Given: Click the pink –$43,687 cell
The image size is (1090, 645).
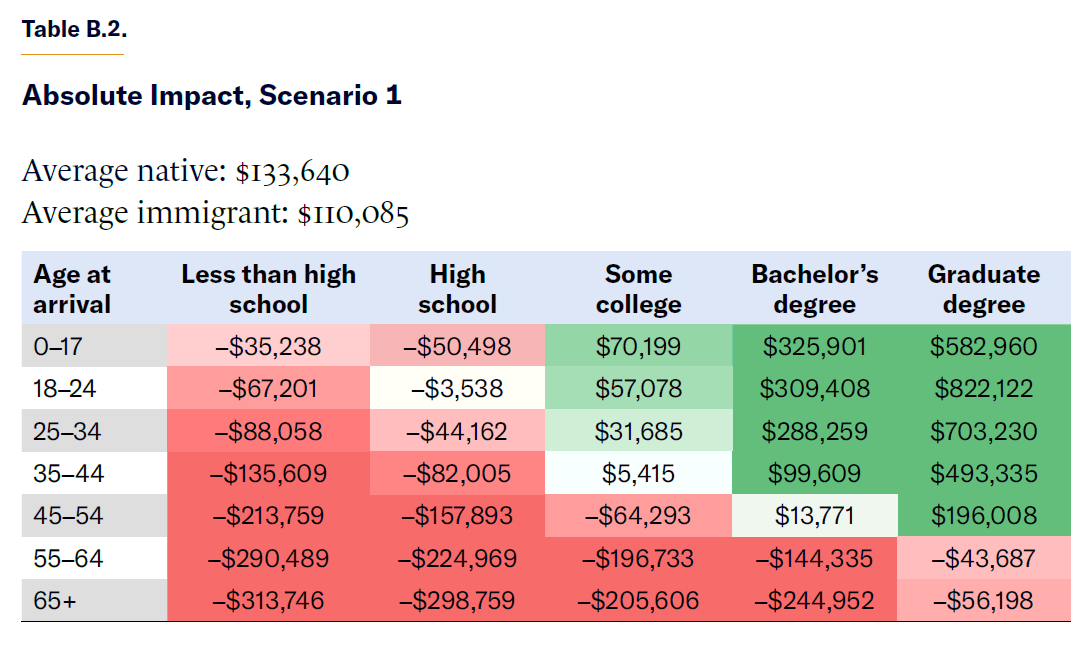Looking at the screenshot, I should pyautogui.click(x=983, y=558).
